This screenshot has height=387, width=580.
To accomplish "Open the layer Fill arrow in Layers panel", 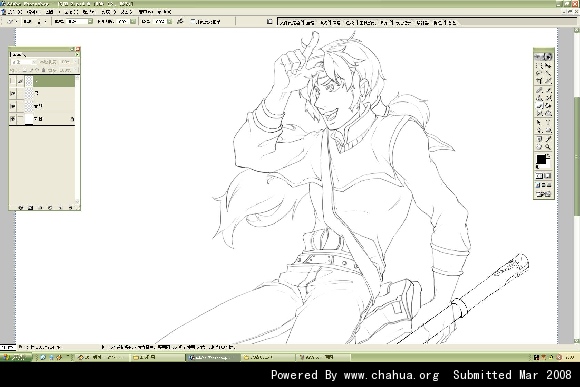I will coord(76,70).
